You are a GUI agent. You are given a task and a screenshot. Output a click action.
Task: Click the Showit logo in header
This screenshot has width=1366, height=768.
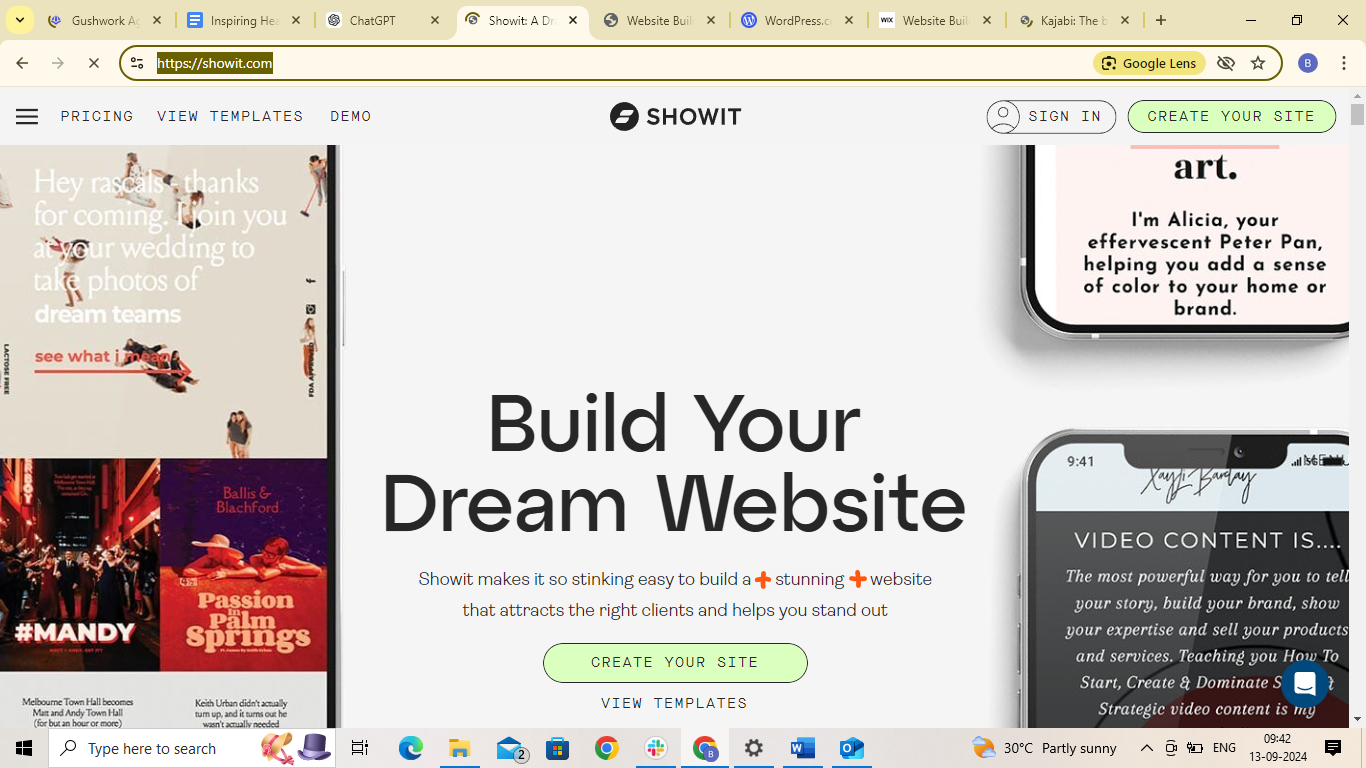[x=675, y=117]
